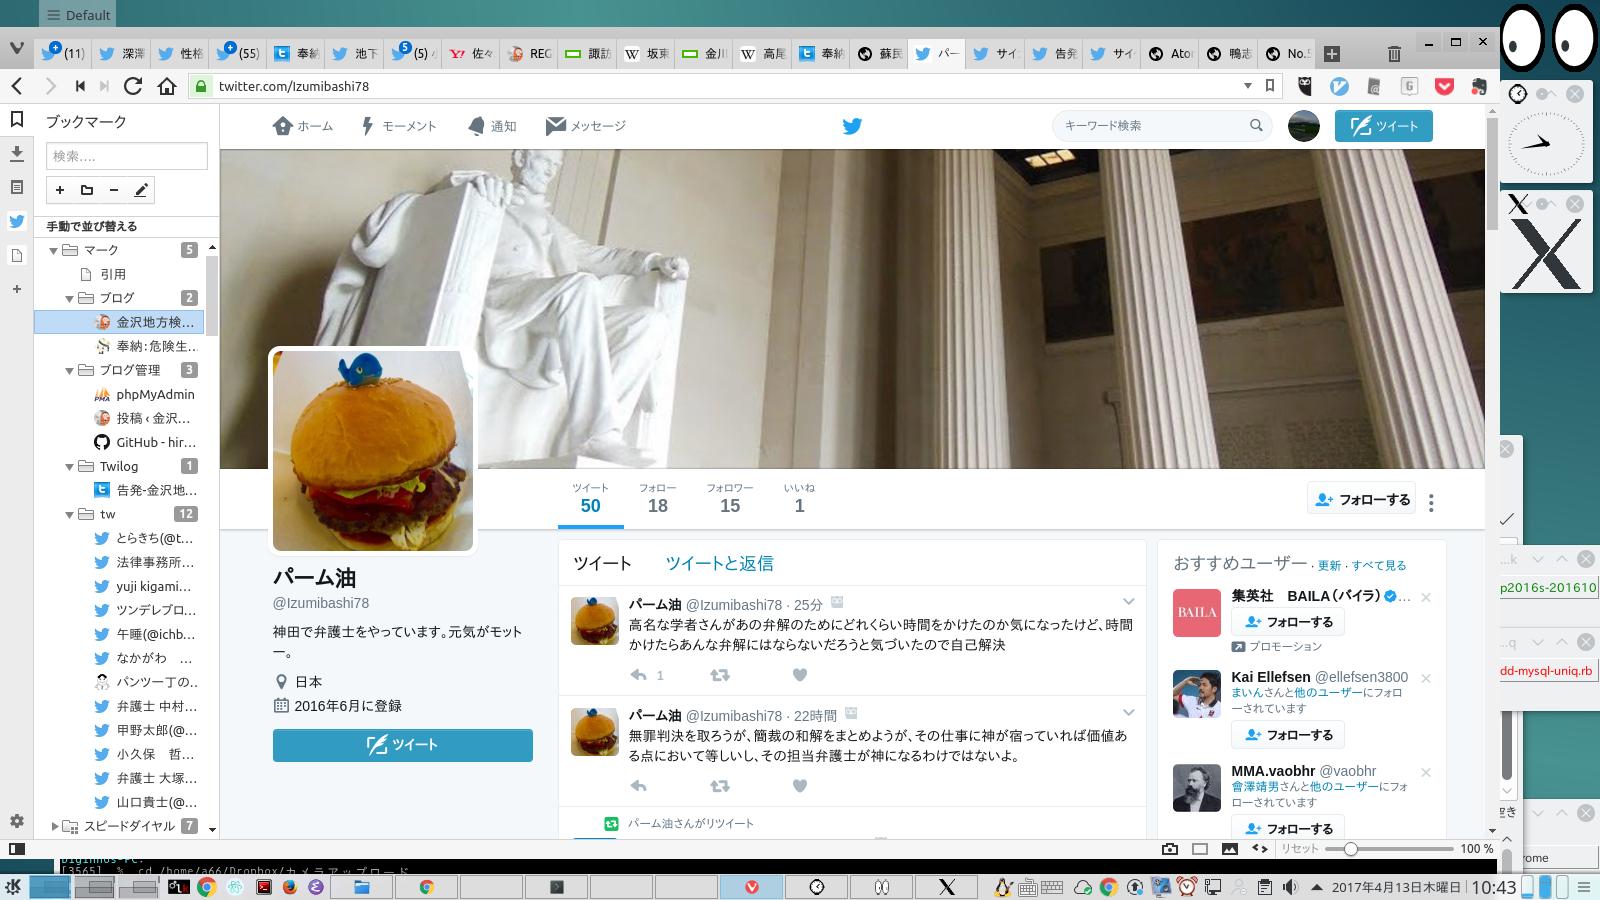Image resolution: width=1600 pixels, height=900 pixels.
Task: Collapse the マーク bookmark folder
Action: point(54,250)
